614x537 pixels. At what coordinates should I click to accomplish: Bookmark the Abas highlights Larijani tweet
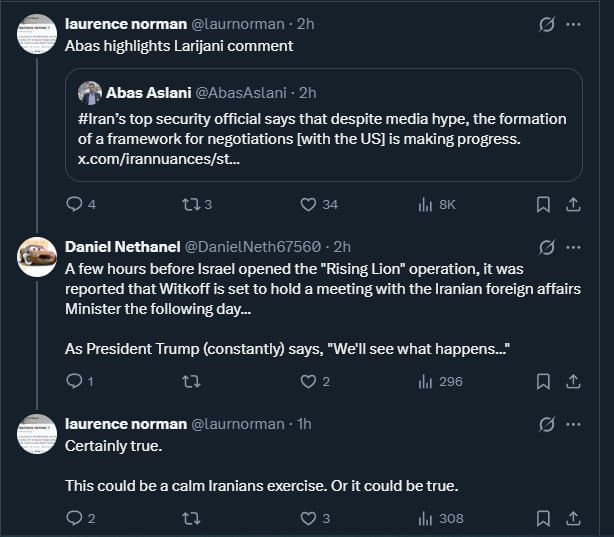coord(543,204)
